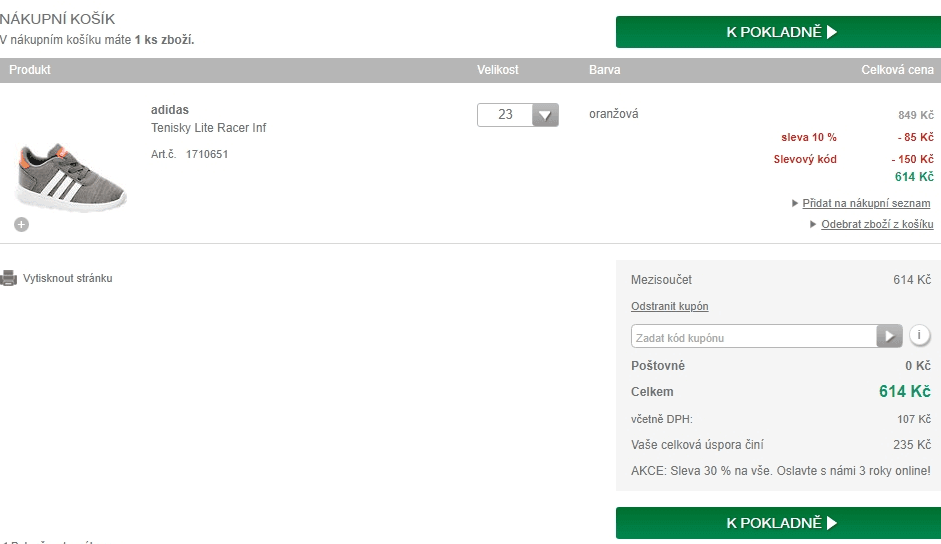This screenshot has height=544, width=941.
Task: Click Přidat na nákupní seznam link
Action: coord(866,203)
